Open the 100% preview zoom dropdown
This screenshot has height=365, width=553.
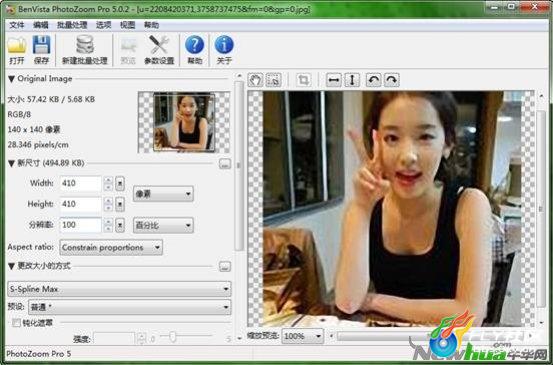pos(303,336)
